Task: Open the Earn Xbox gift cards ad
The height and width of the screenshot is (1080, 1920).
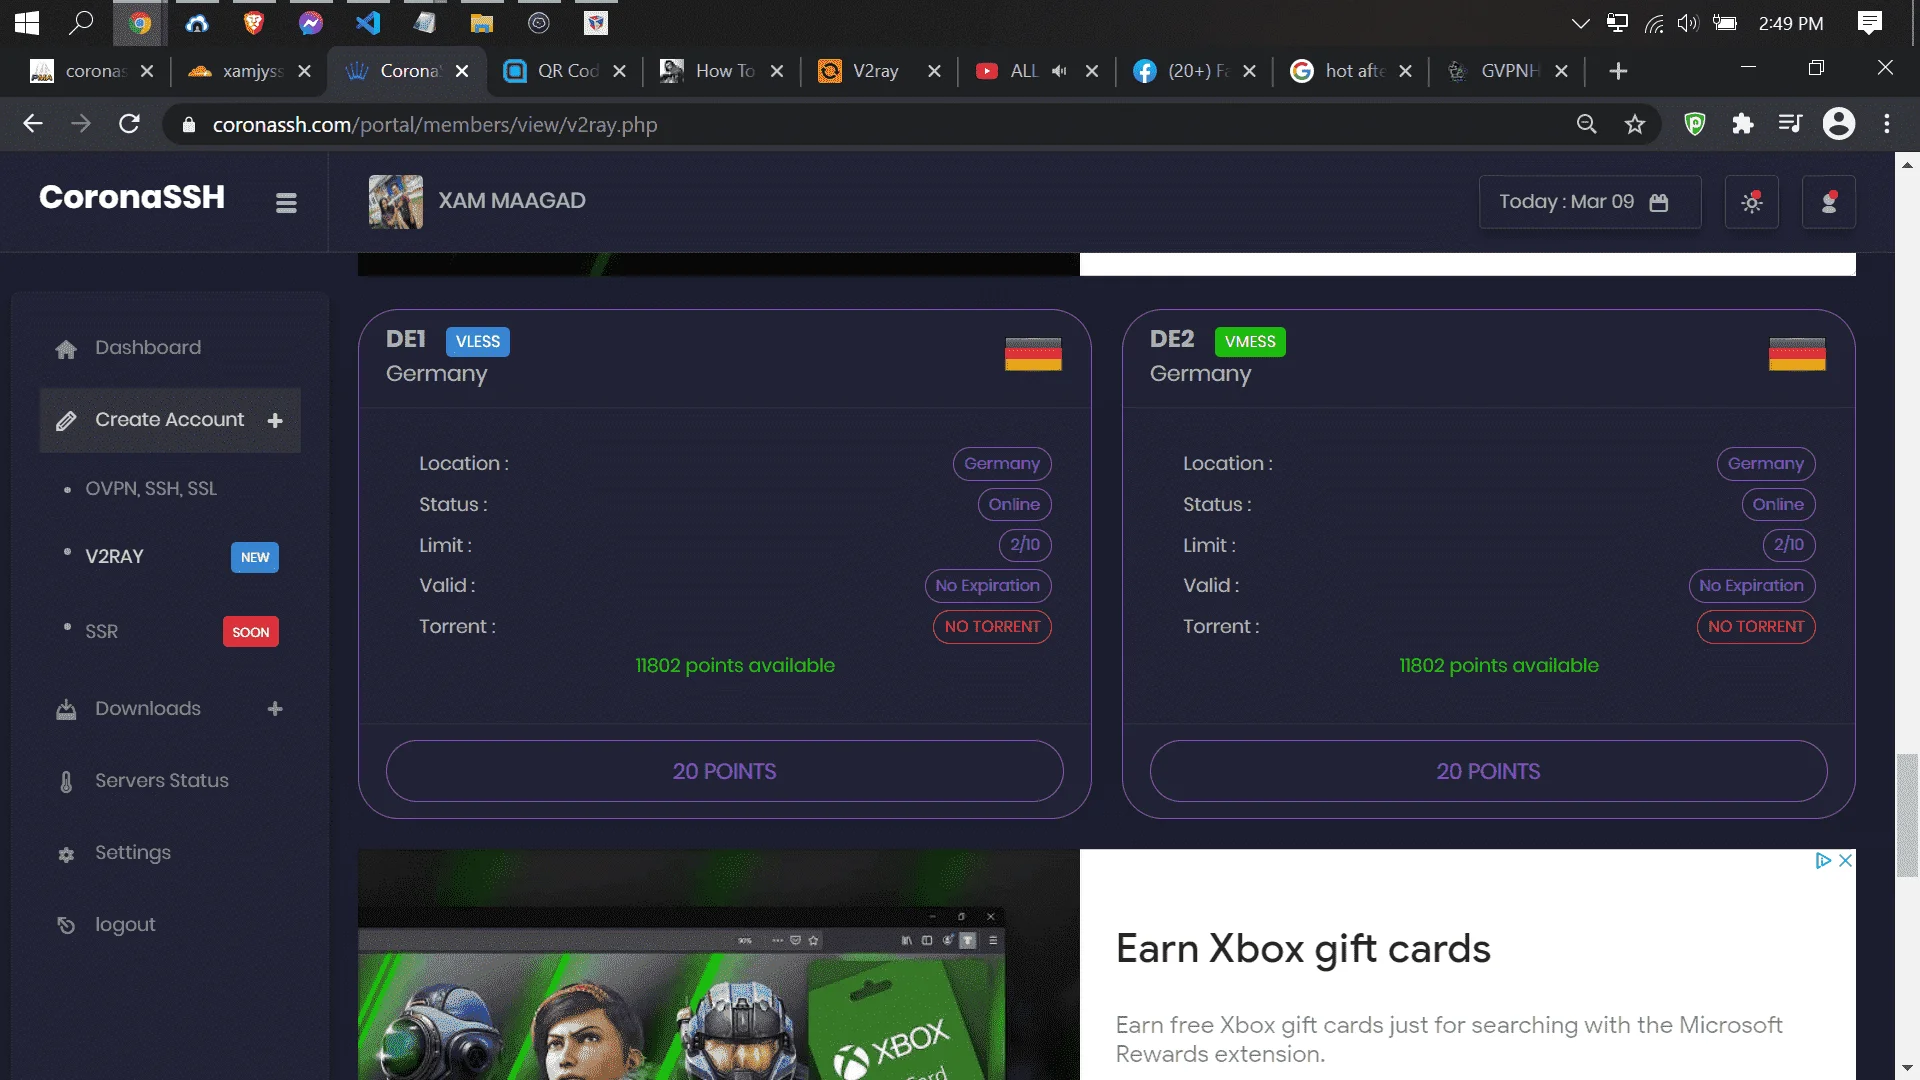Action: [x=1302, y=949]
